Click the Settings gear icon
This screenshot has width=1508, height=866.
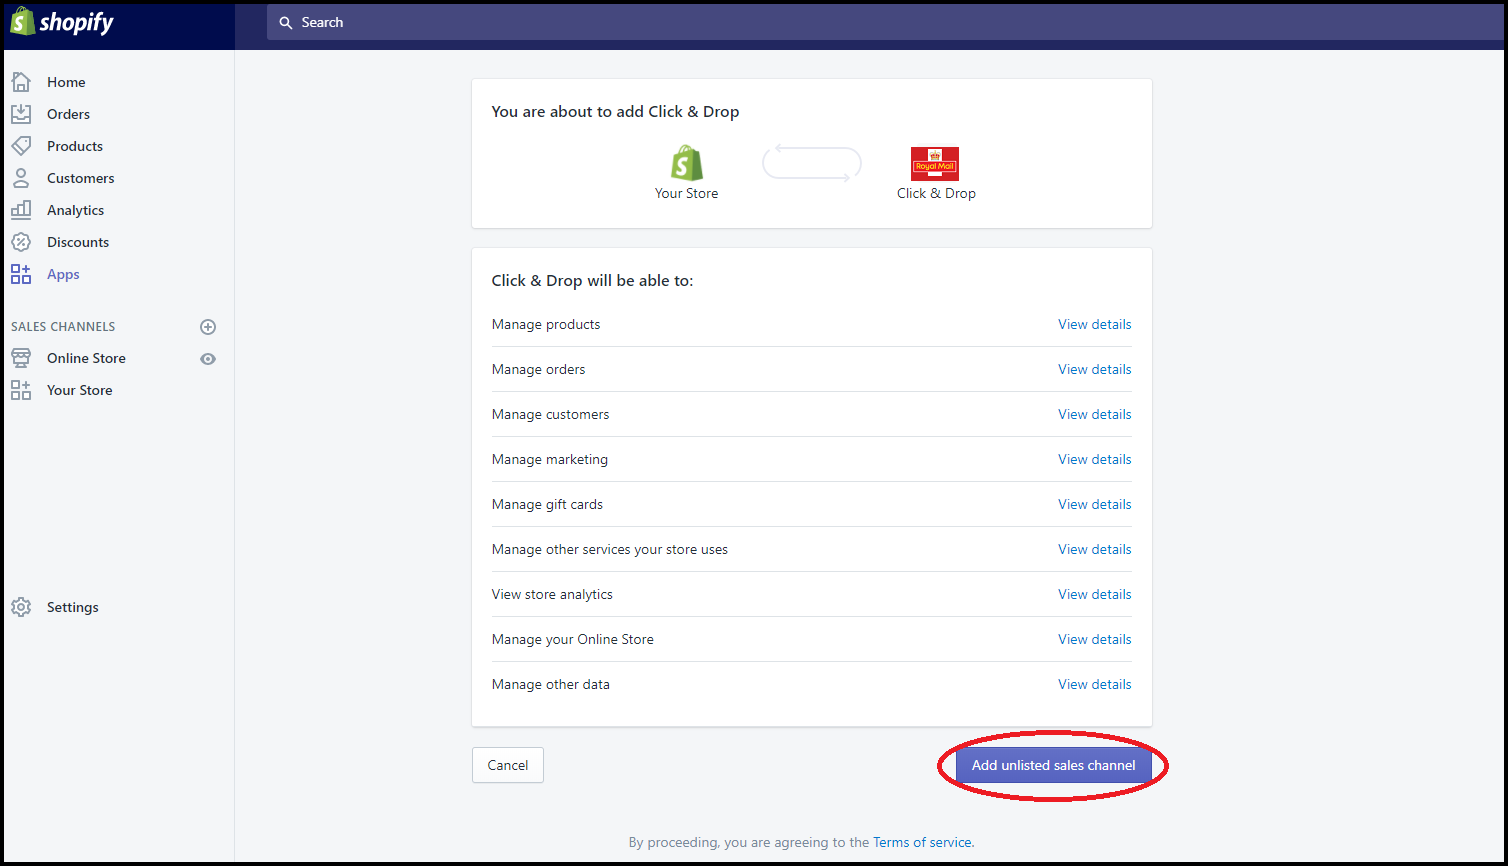tap(21, 607)
